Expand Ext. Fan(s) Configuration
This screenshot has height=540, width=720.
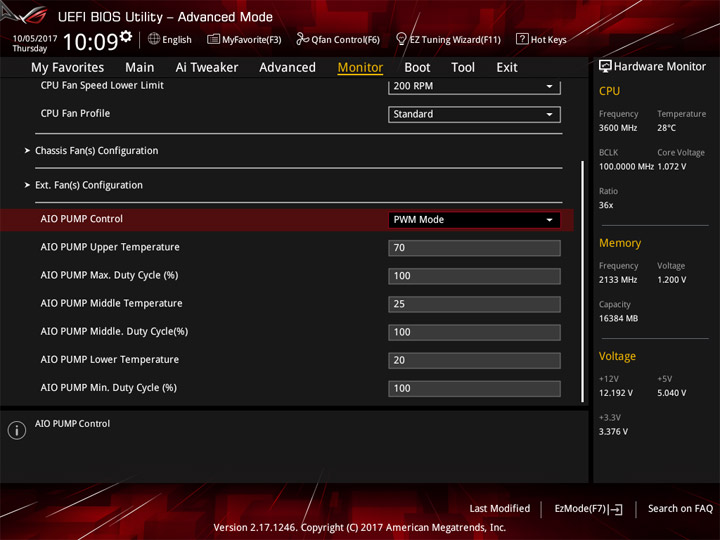tap(89, 185)
